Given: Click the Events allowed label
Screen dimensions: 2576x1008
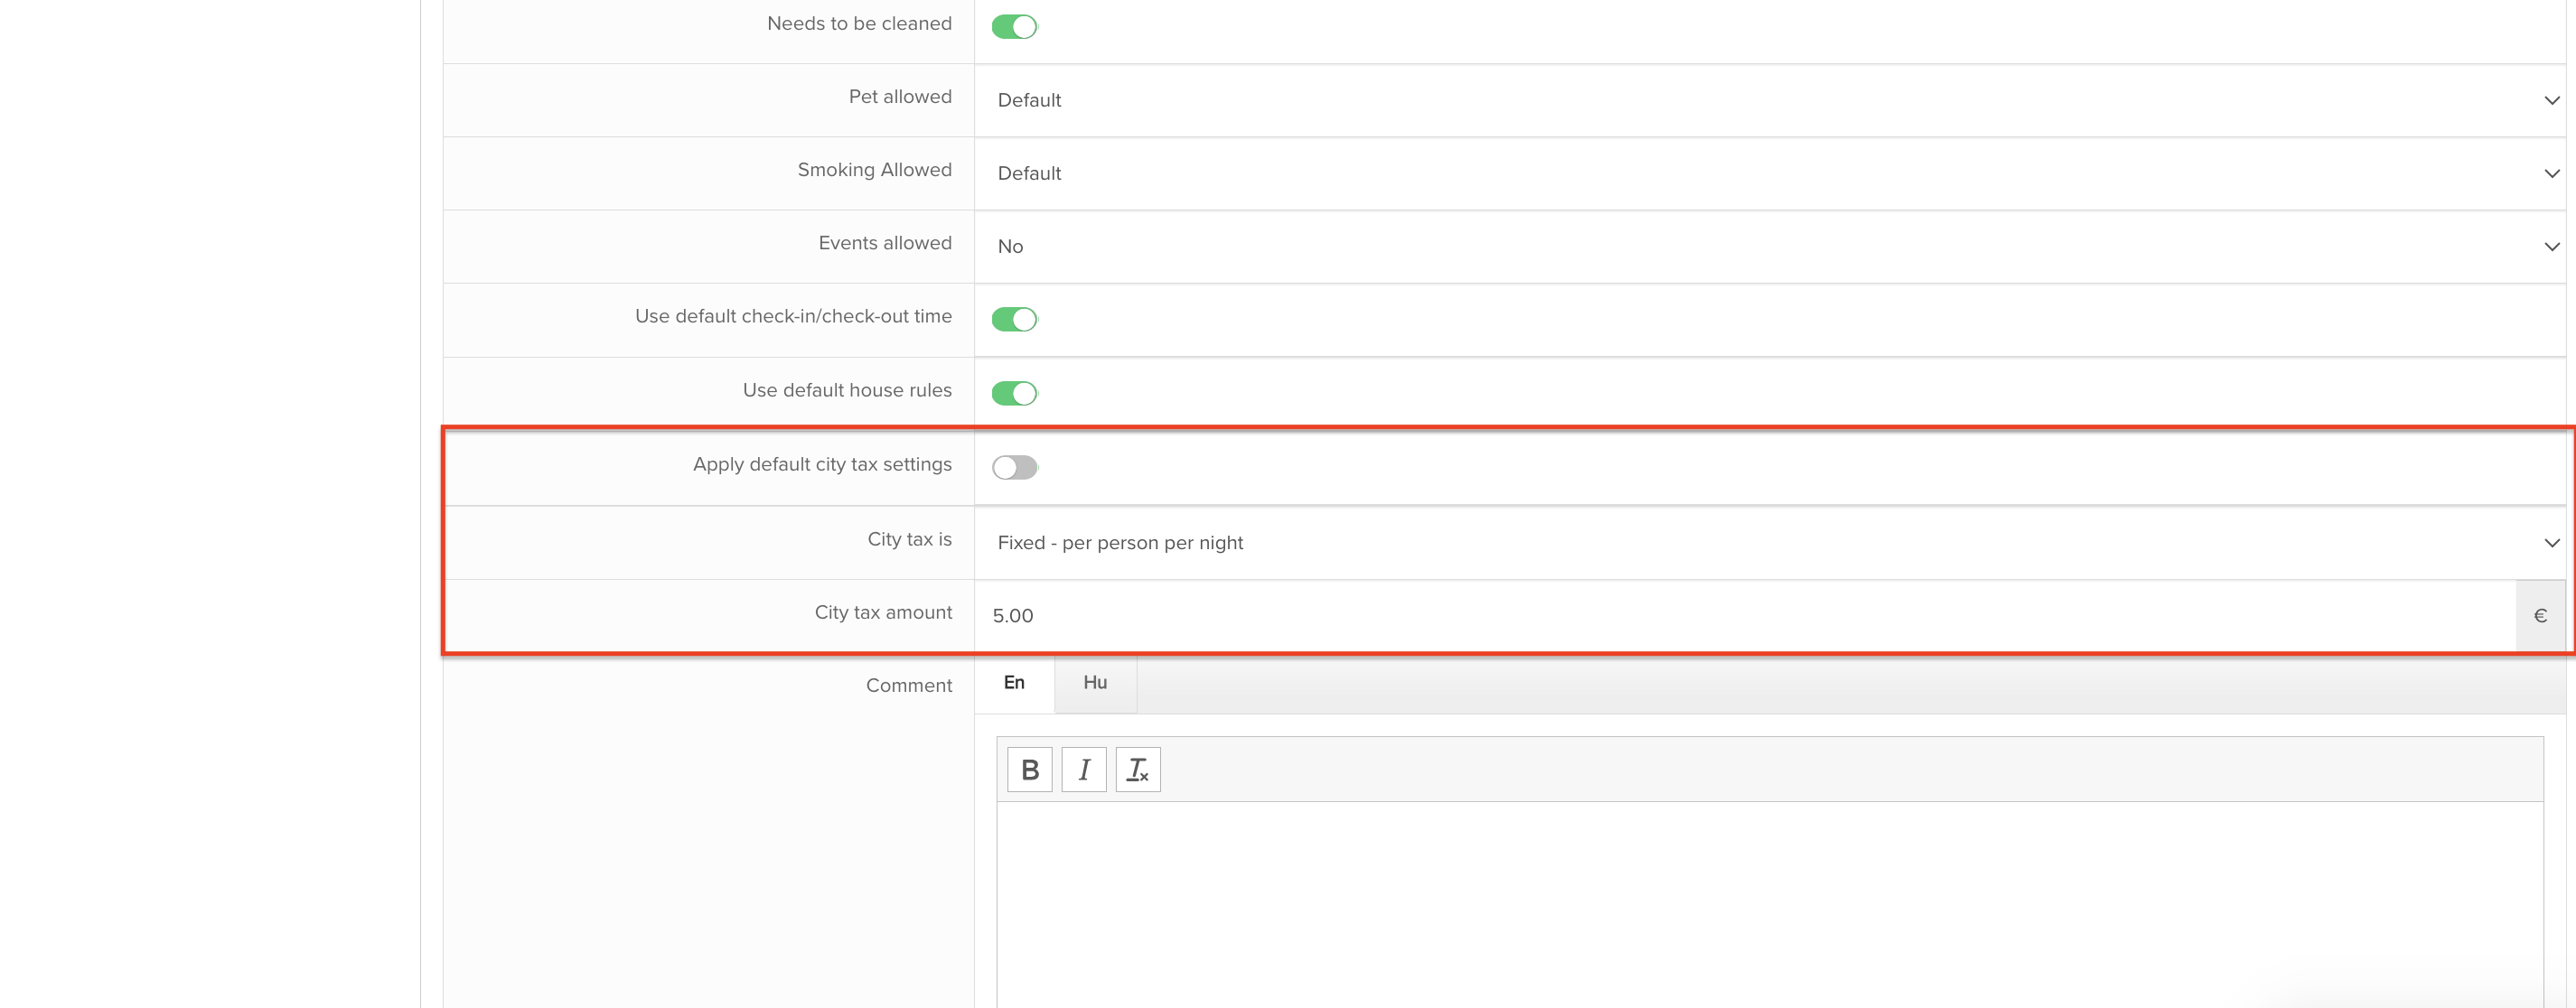Looking at the screenshot, I should [885, 243].
